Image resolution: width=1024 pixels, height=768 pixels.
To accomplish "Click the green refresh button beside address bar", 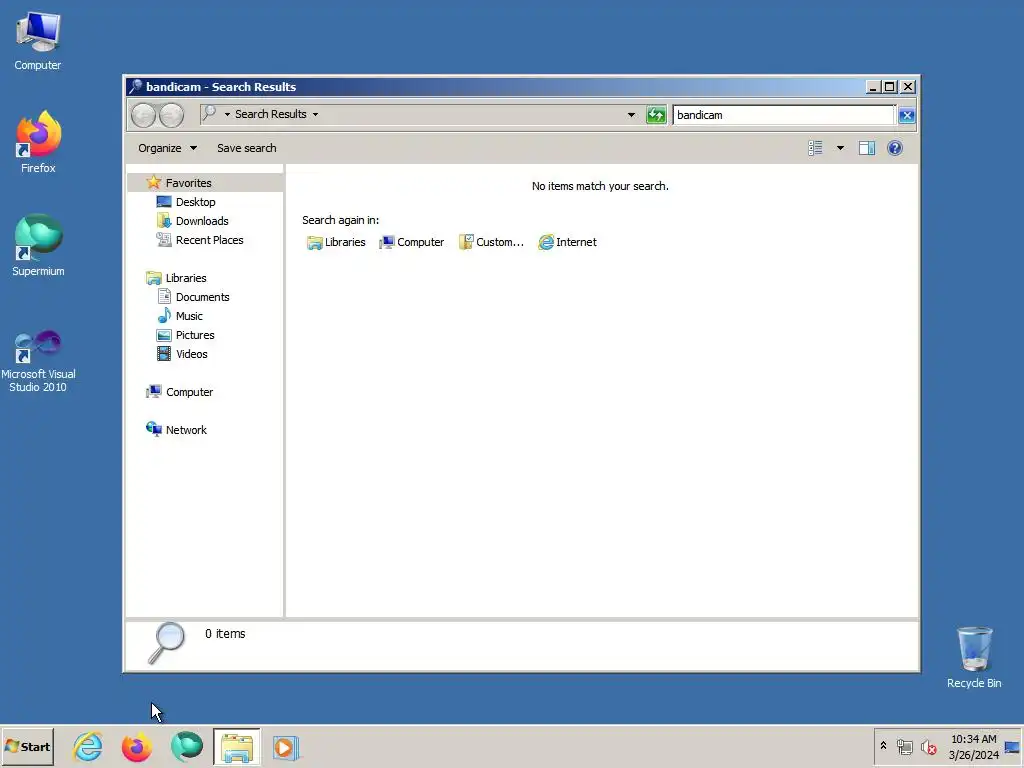I will (656, 115).
